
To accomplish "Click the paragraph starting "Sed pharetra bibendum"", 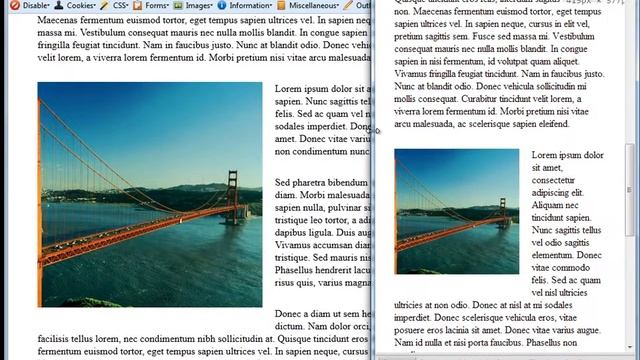I will [322, 232].
